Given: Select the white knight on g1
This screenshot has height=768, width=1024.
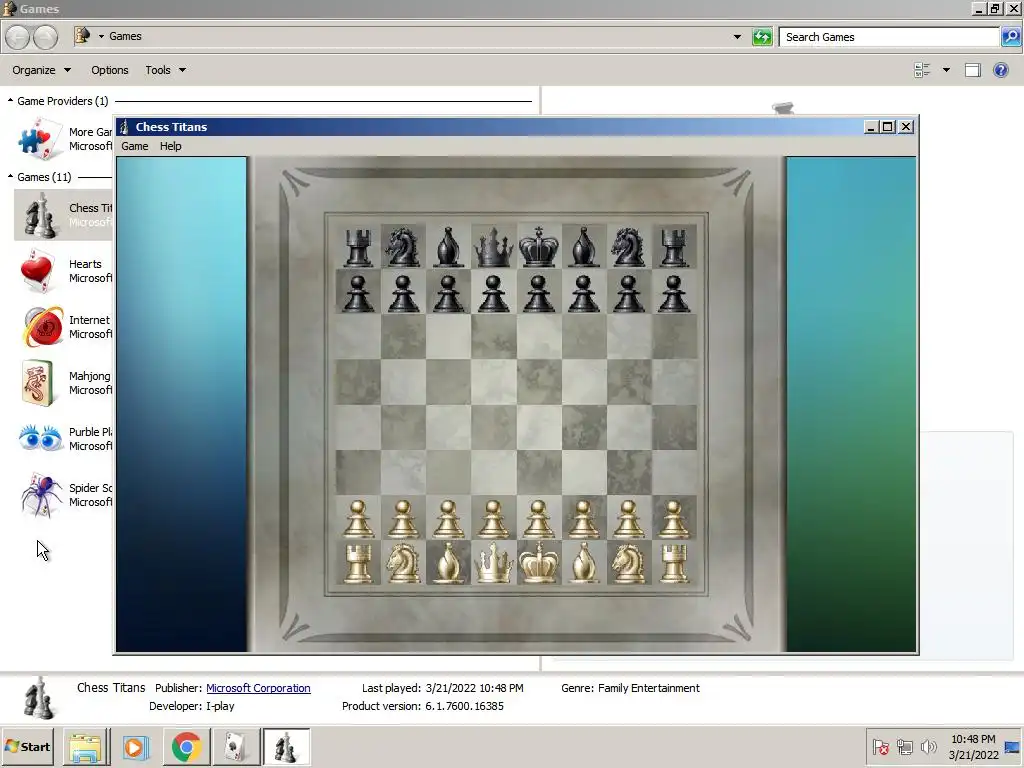Looking at the screenshot, I should 628,563.
